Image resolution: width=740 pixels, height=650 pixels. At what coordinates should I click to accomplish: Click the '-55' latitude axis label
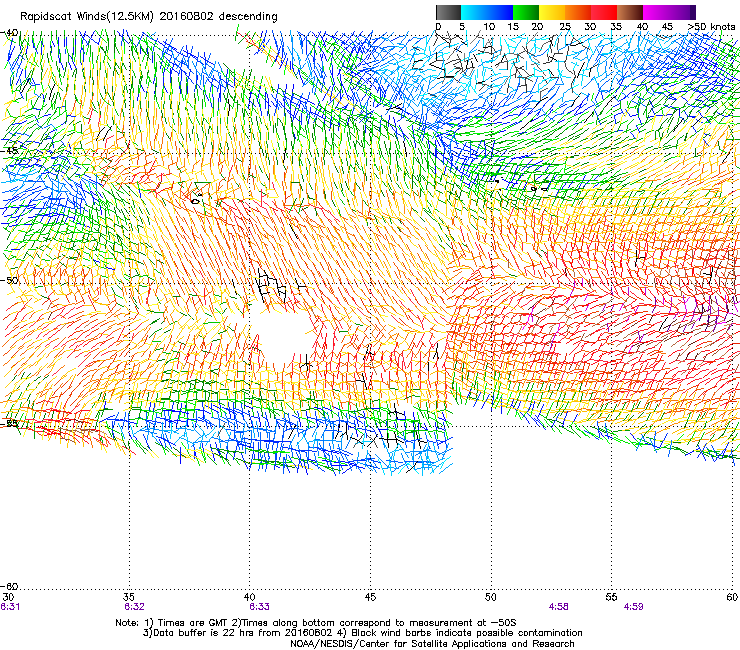point(9,423)
